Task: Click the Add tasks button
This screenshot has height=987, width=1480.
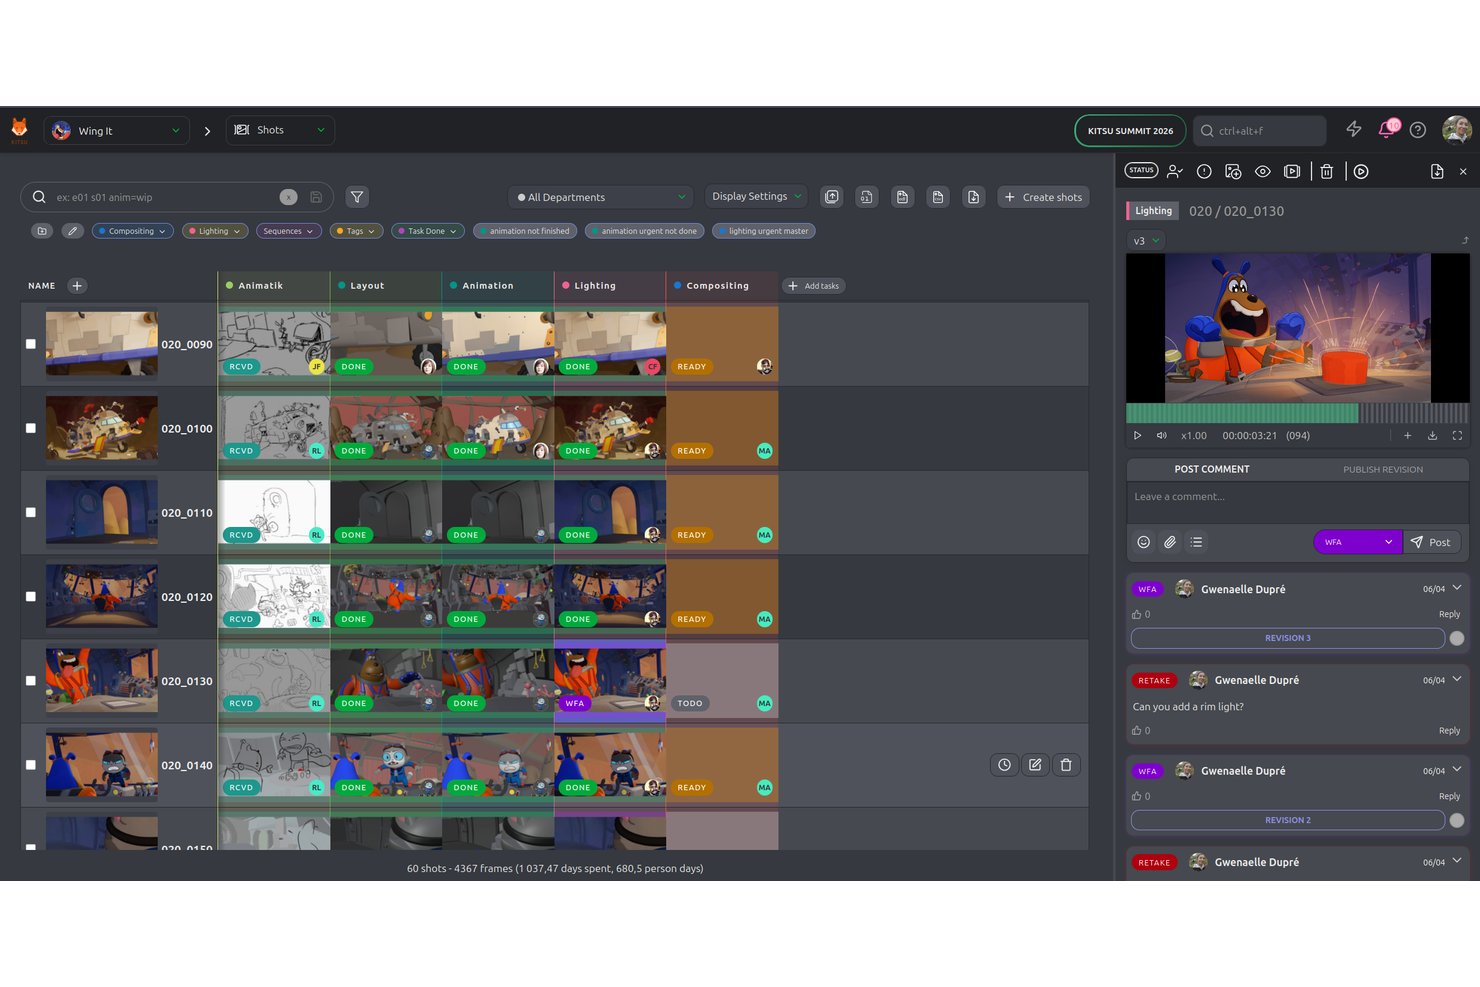Action: coord(814,286)
